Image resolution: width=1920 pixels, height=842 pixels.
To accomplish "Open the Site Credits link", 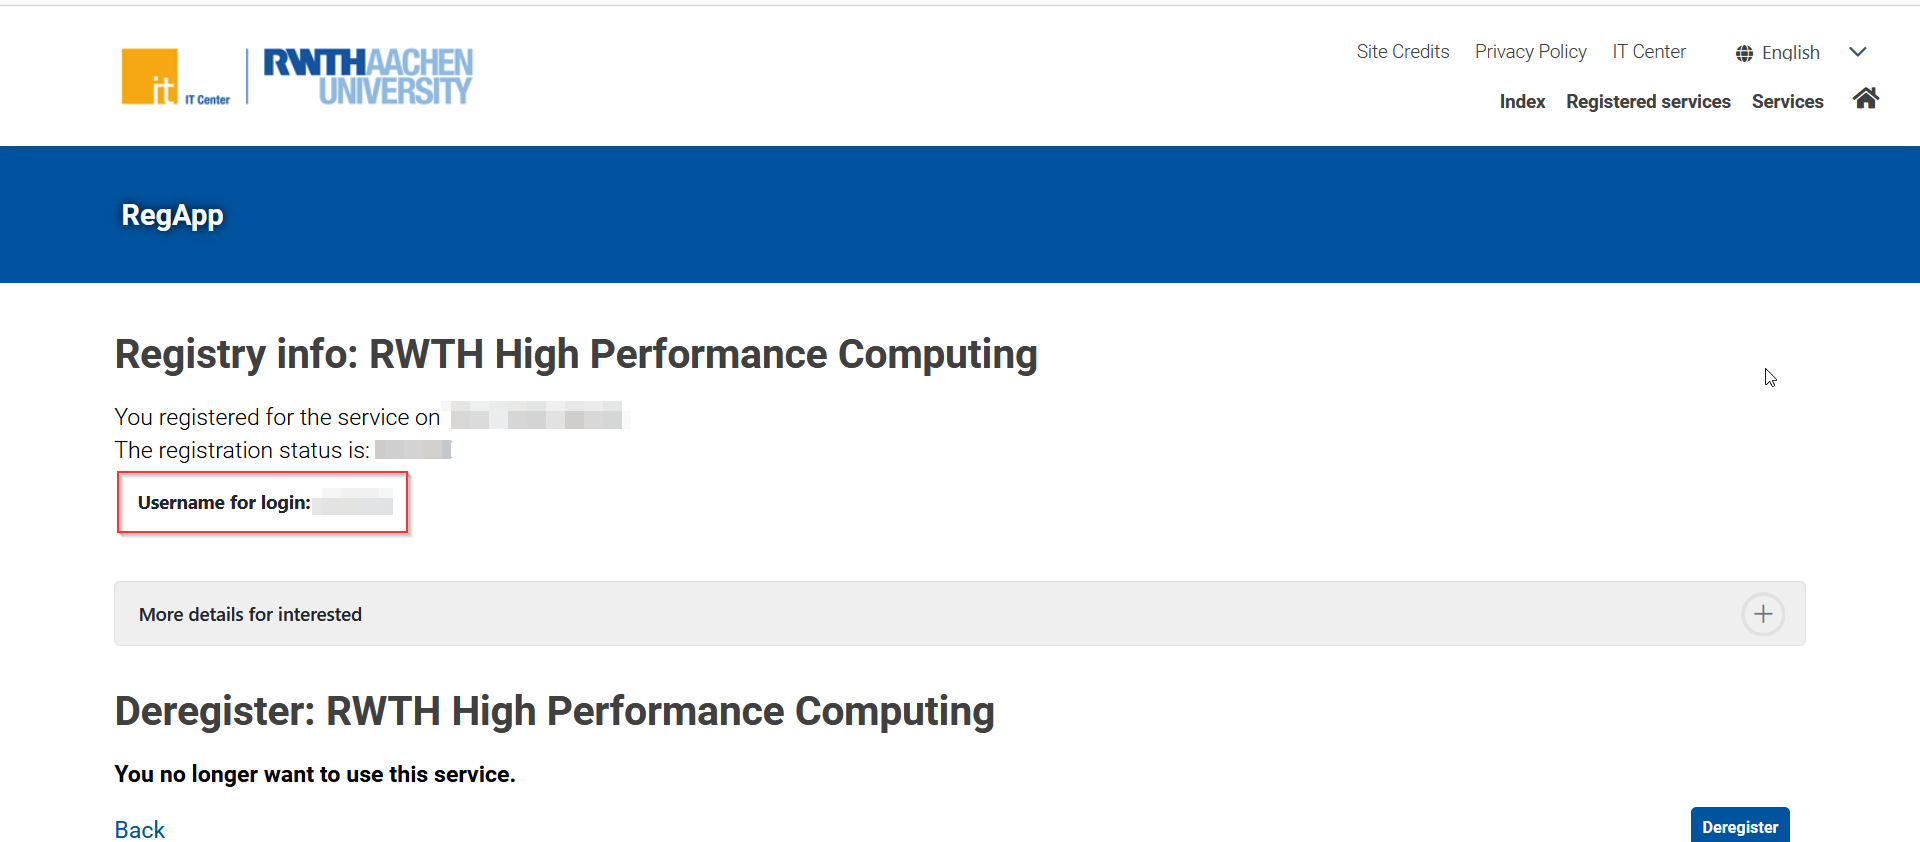I will 1402,52.
